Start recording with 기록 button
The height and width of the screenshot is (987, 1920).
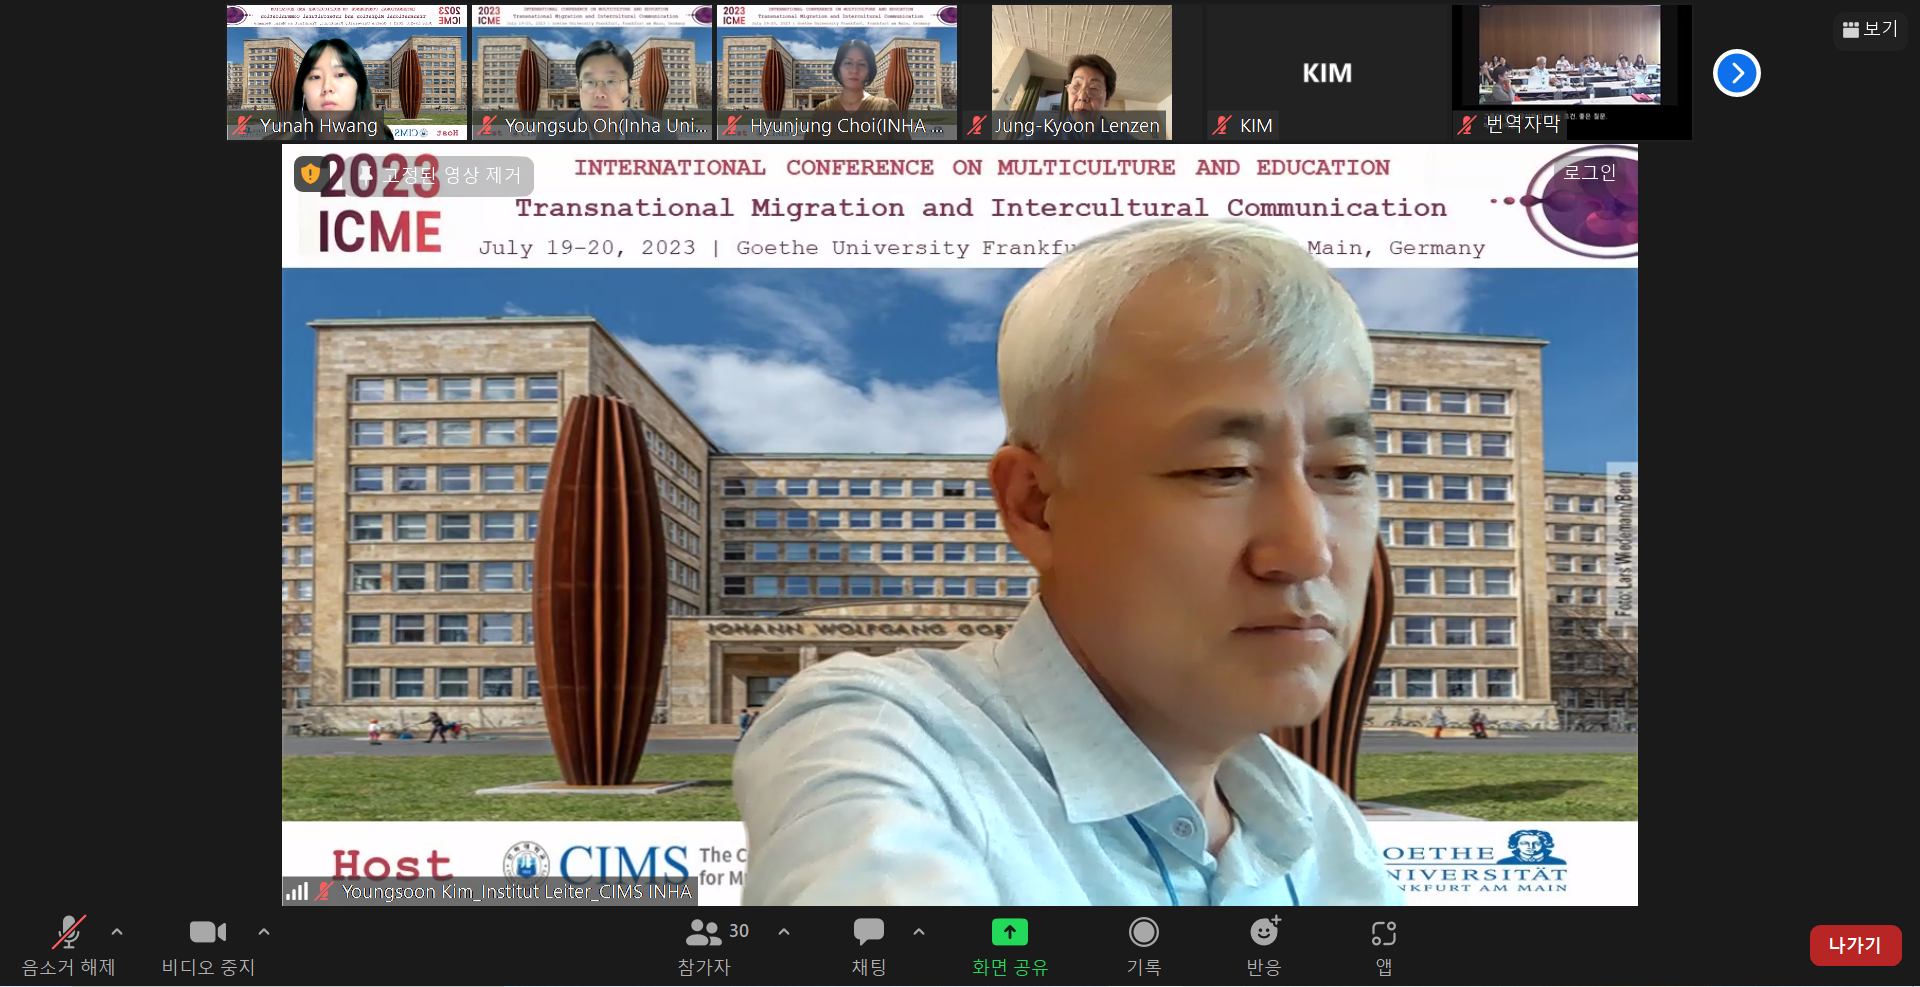click(1144, 945)
